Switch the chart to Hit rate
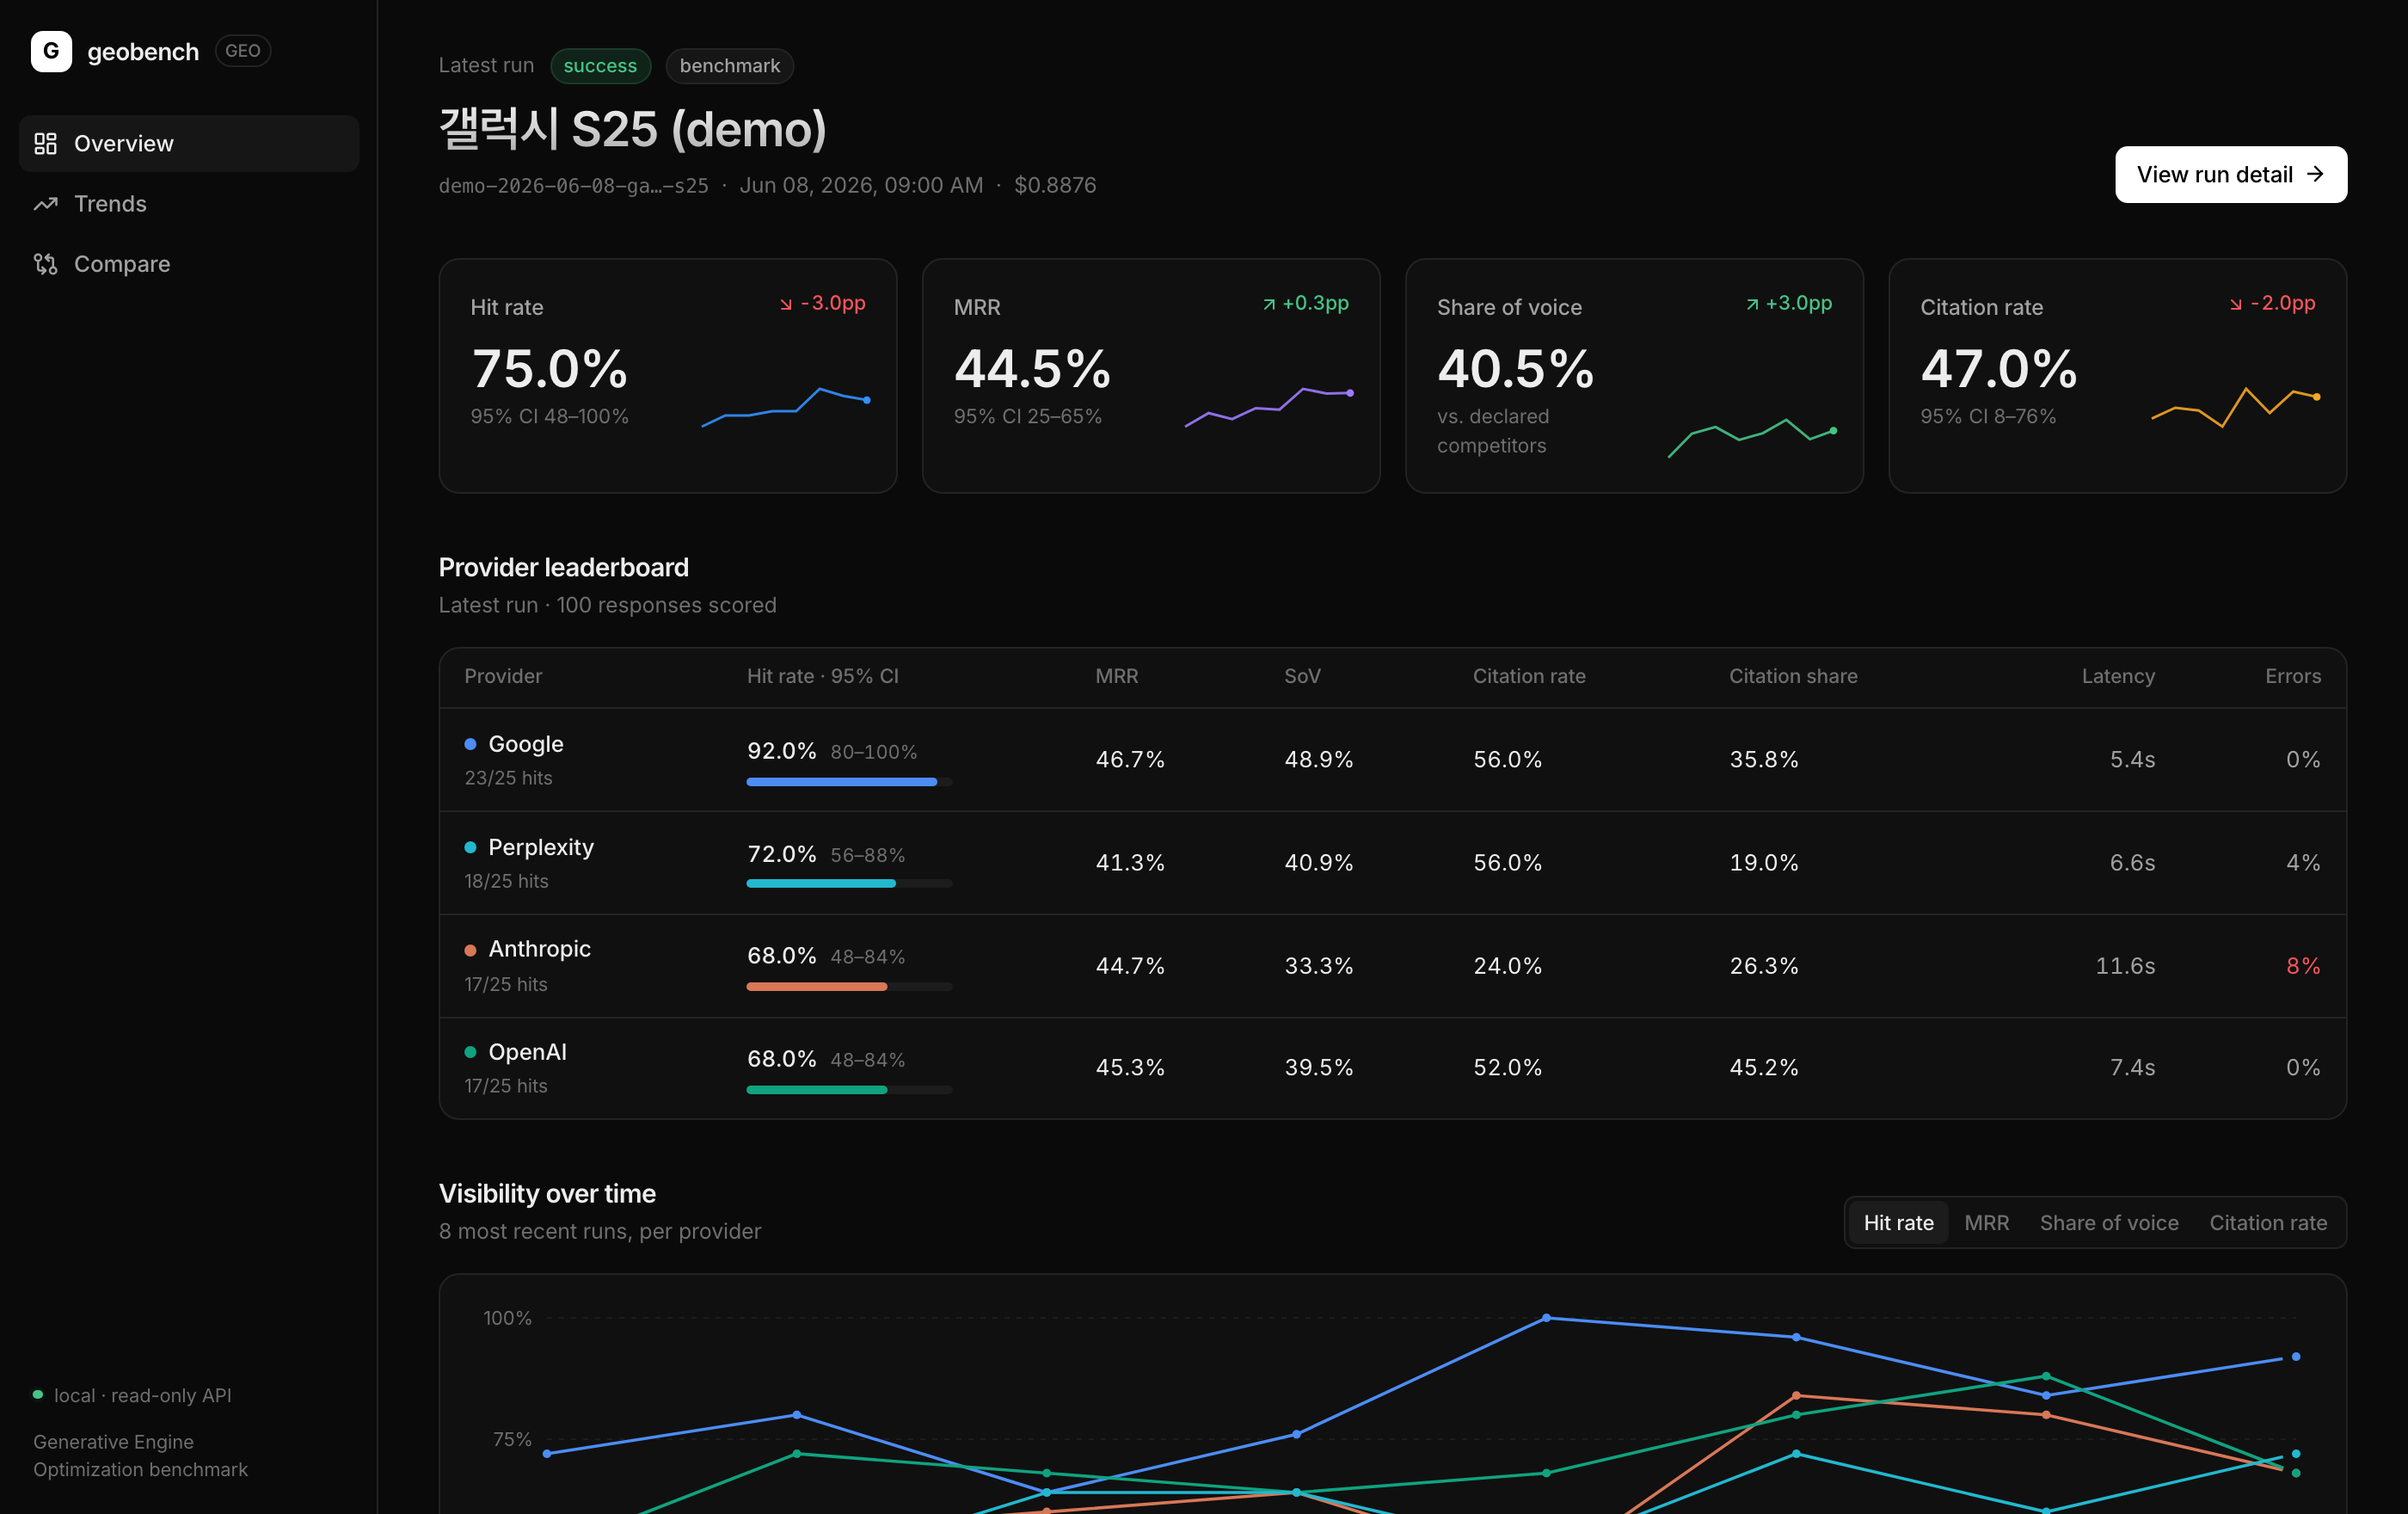Image resolution: width=2408 pixels, height=1514 pixels. 1898,1222
